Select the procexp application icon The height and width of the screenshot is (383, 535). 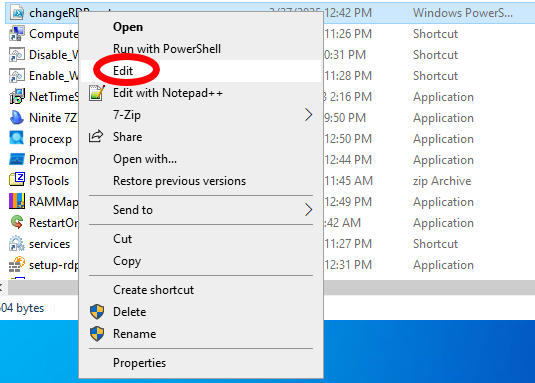[x=17, y=138]
